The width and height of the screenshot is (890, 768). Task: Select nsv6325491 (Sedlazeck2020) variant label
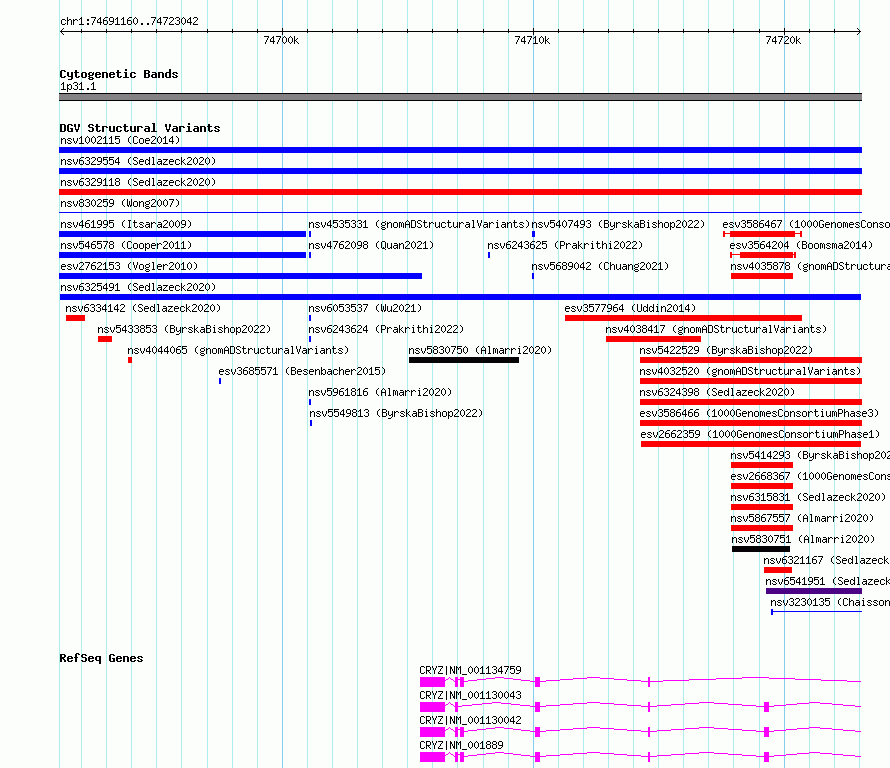coord(138,287)
